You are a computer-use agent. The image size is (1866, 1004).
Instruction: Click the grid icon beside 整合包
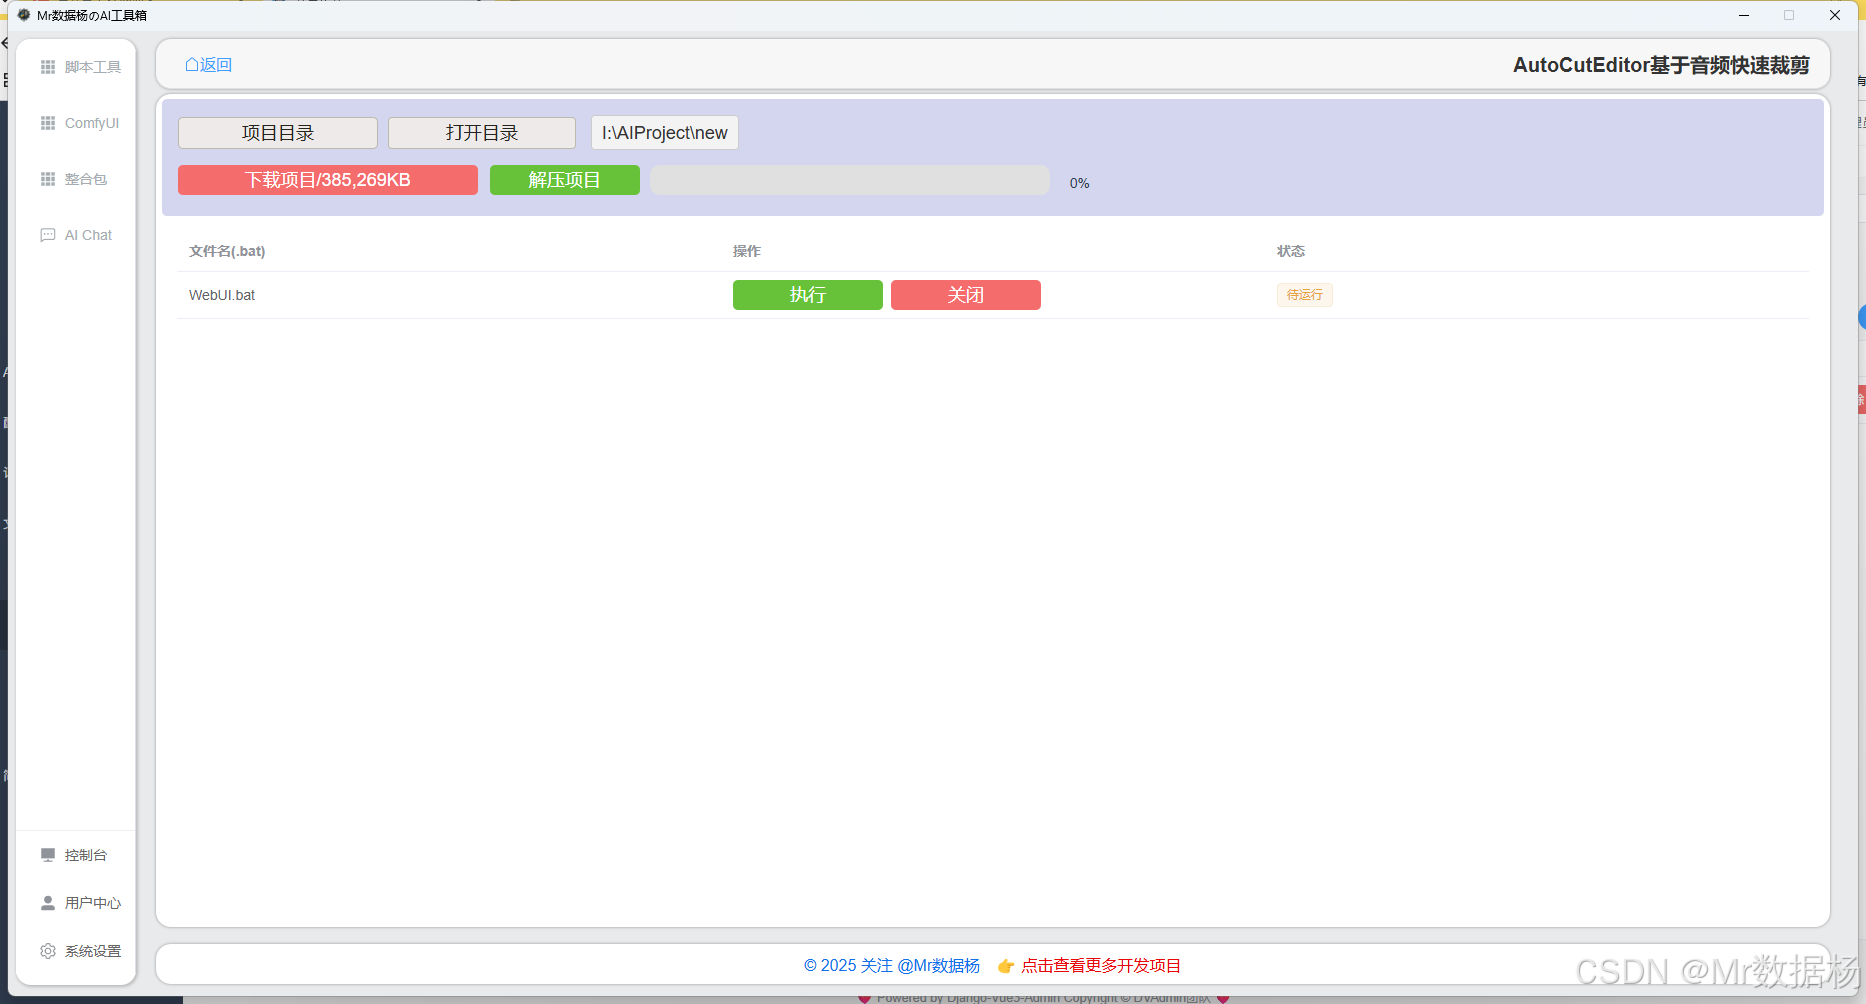click(x=48, y=179)
